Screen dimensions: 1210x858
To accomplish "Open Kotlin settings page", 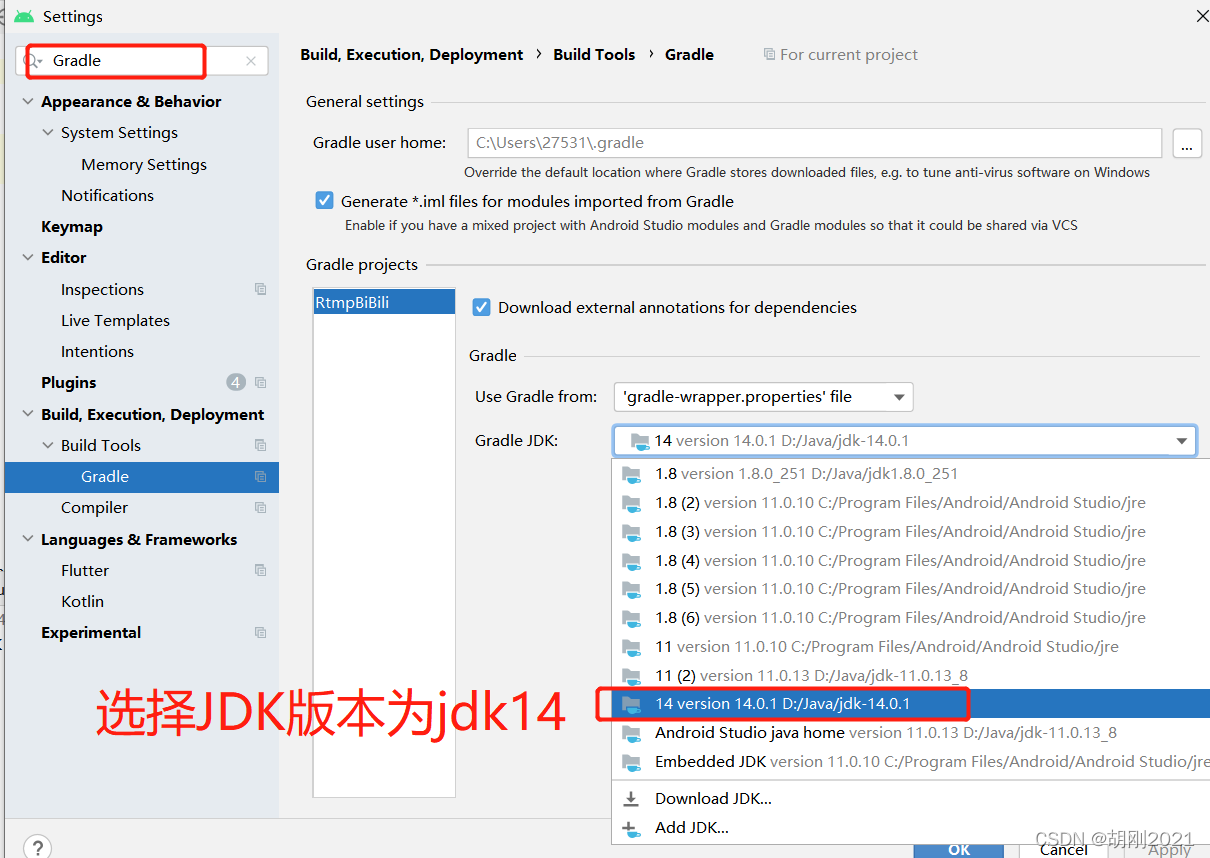I will point(82,601).
